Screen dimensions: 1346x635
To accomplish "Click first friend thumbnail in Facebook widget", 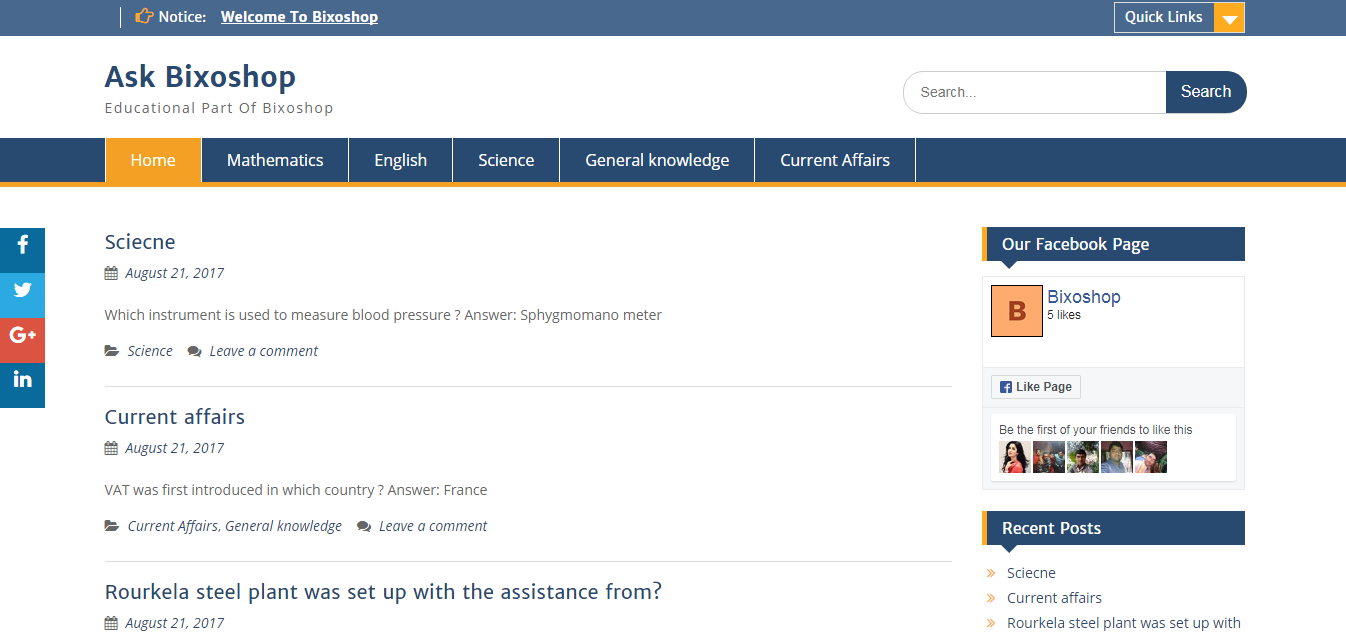I will [1015, 457].
